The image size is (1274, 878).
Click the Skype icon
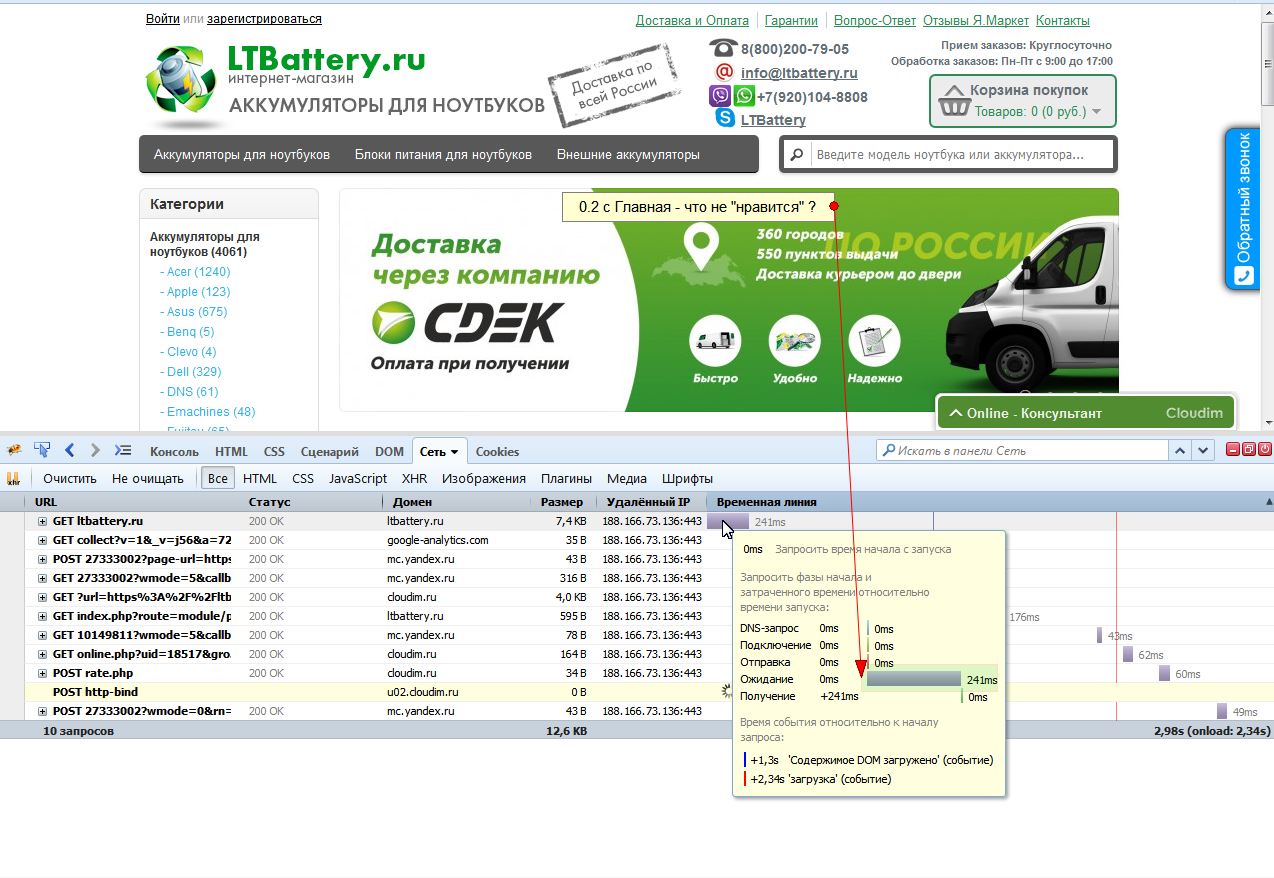[725, 118]
